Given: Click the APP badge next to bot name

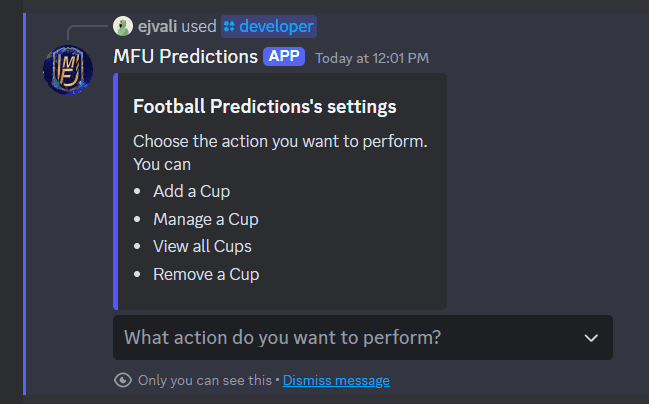Looking at the screenshot, I should [284, 57].
